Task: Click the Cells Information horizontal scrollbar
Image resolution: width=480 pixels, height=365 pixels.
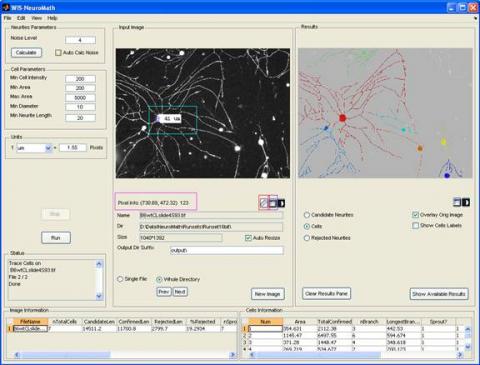Action: [355, 355]
